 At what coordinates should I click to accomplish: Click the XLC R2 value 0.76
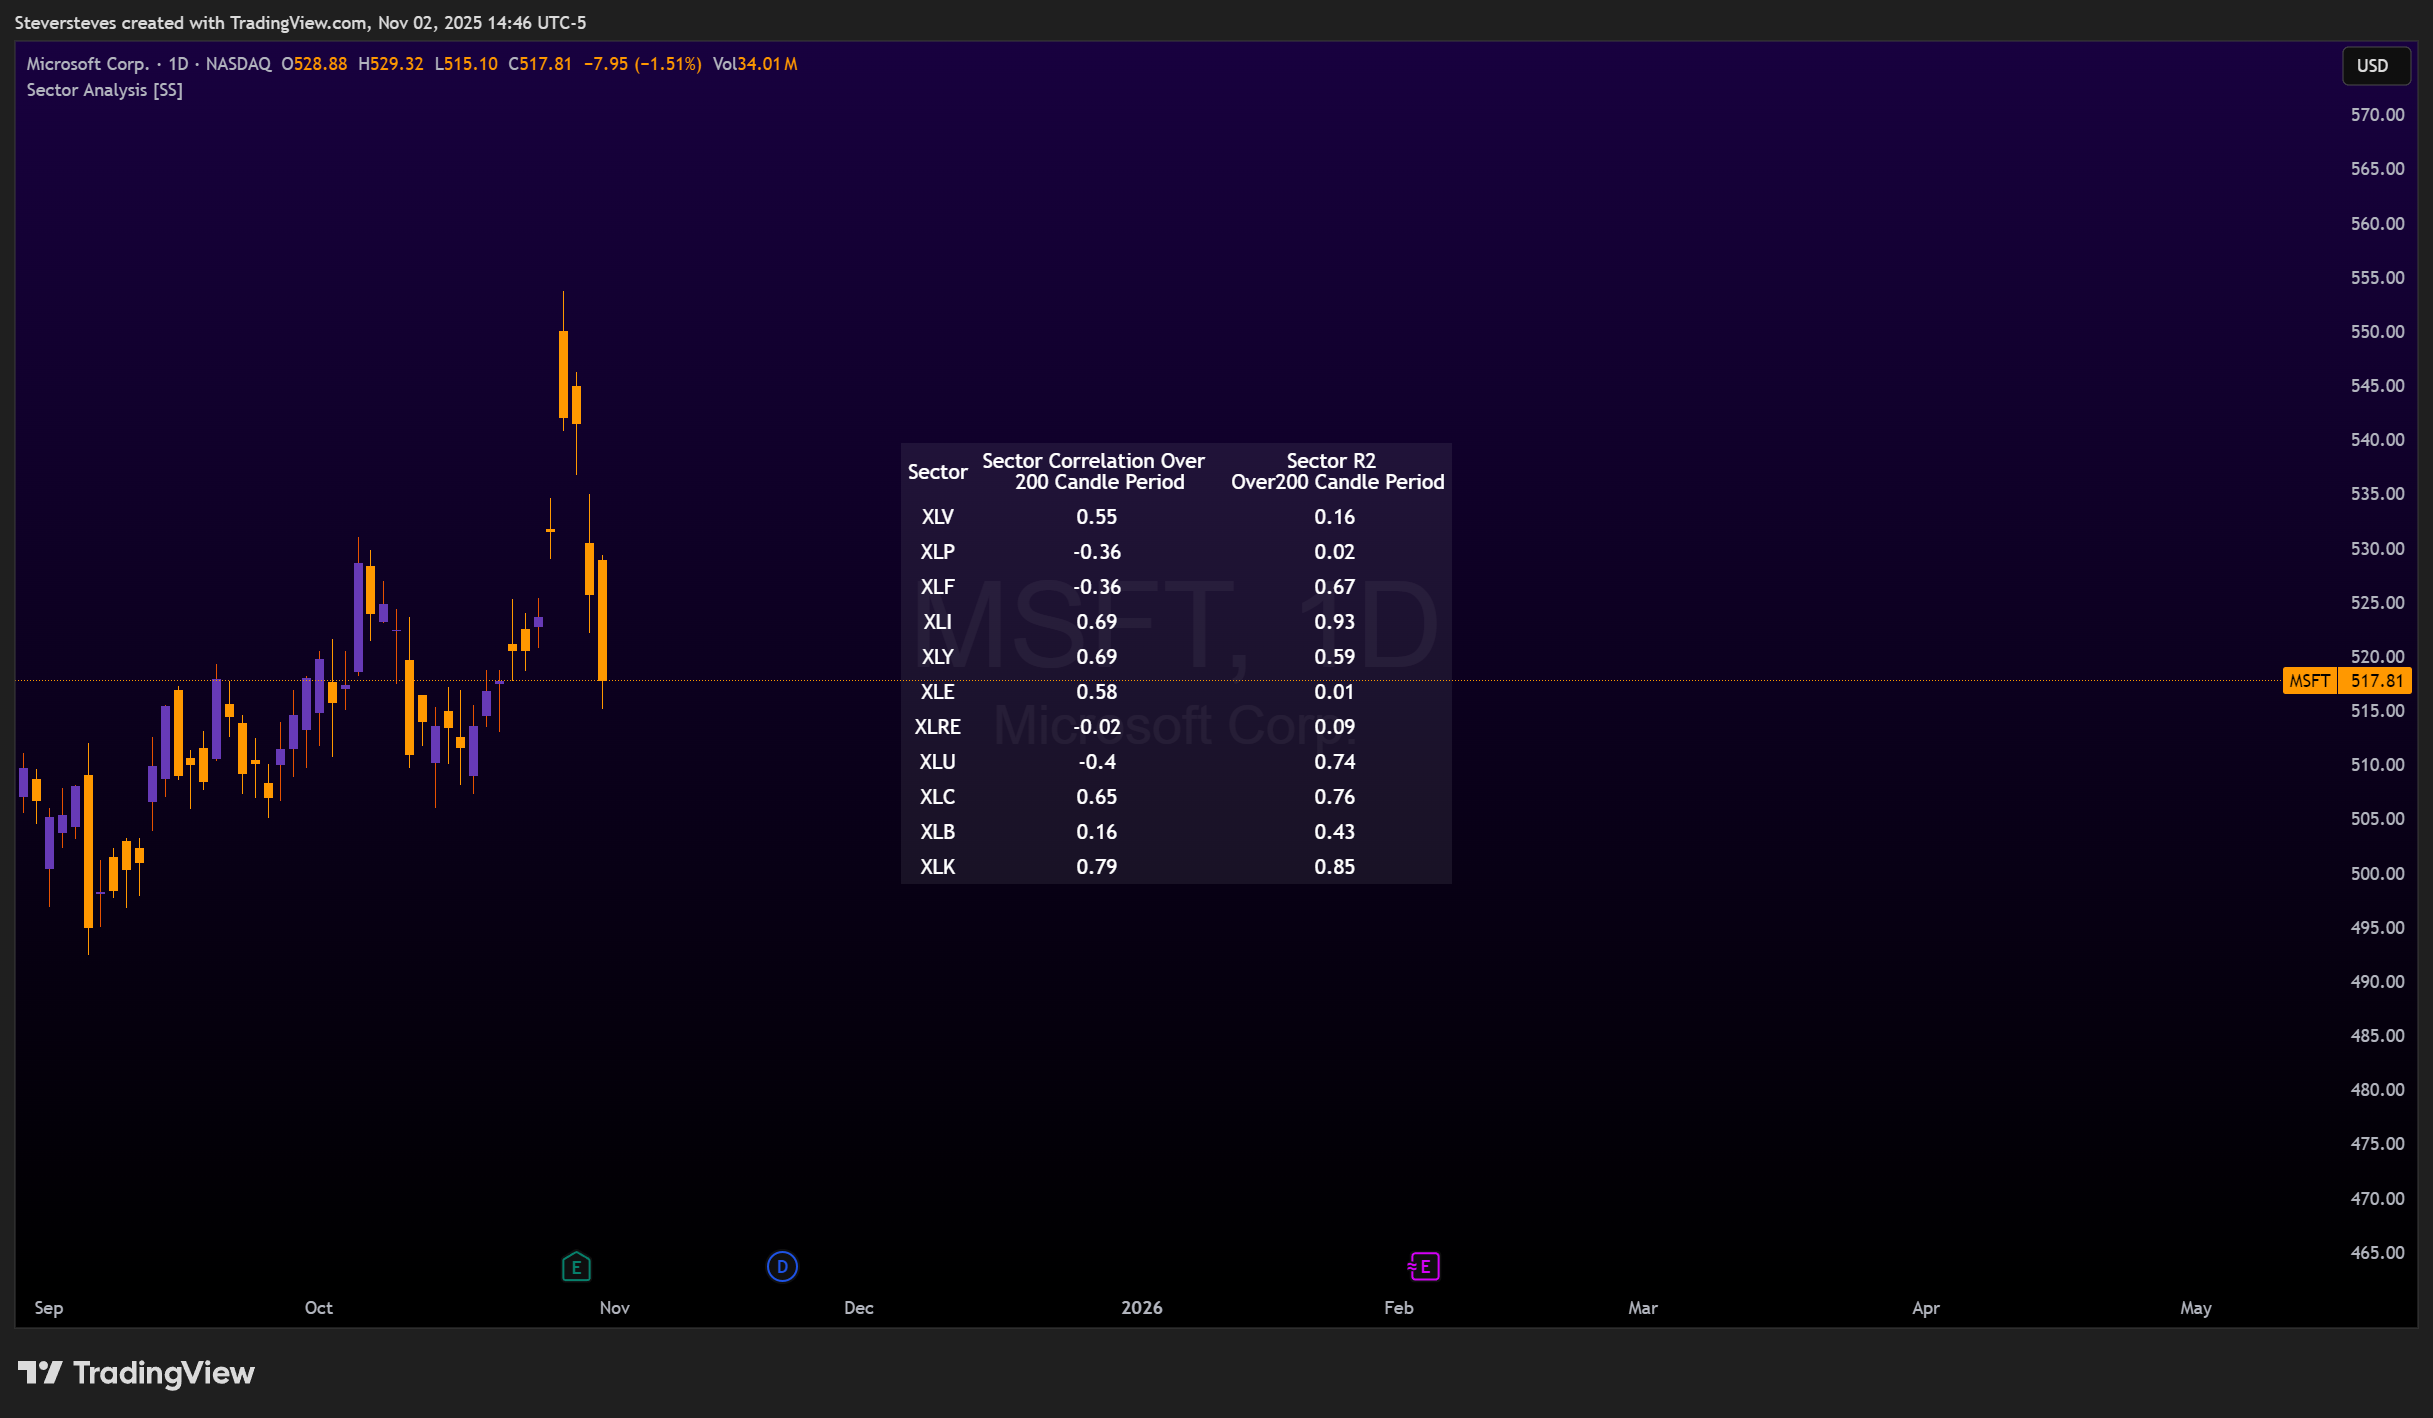point(1335,797)
